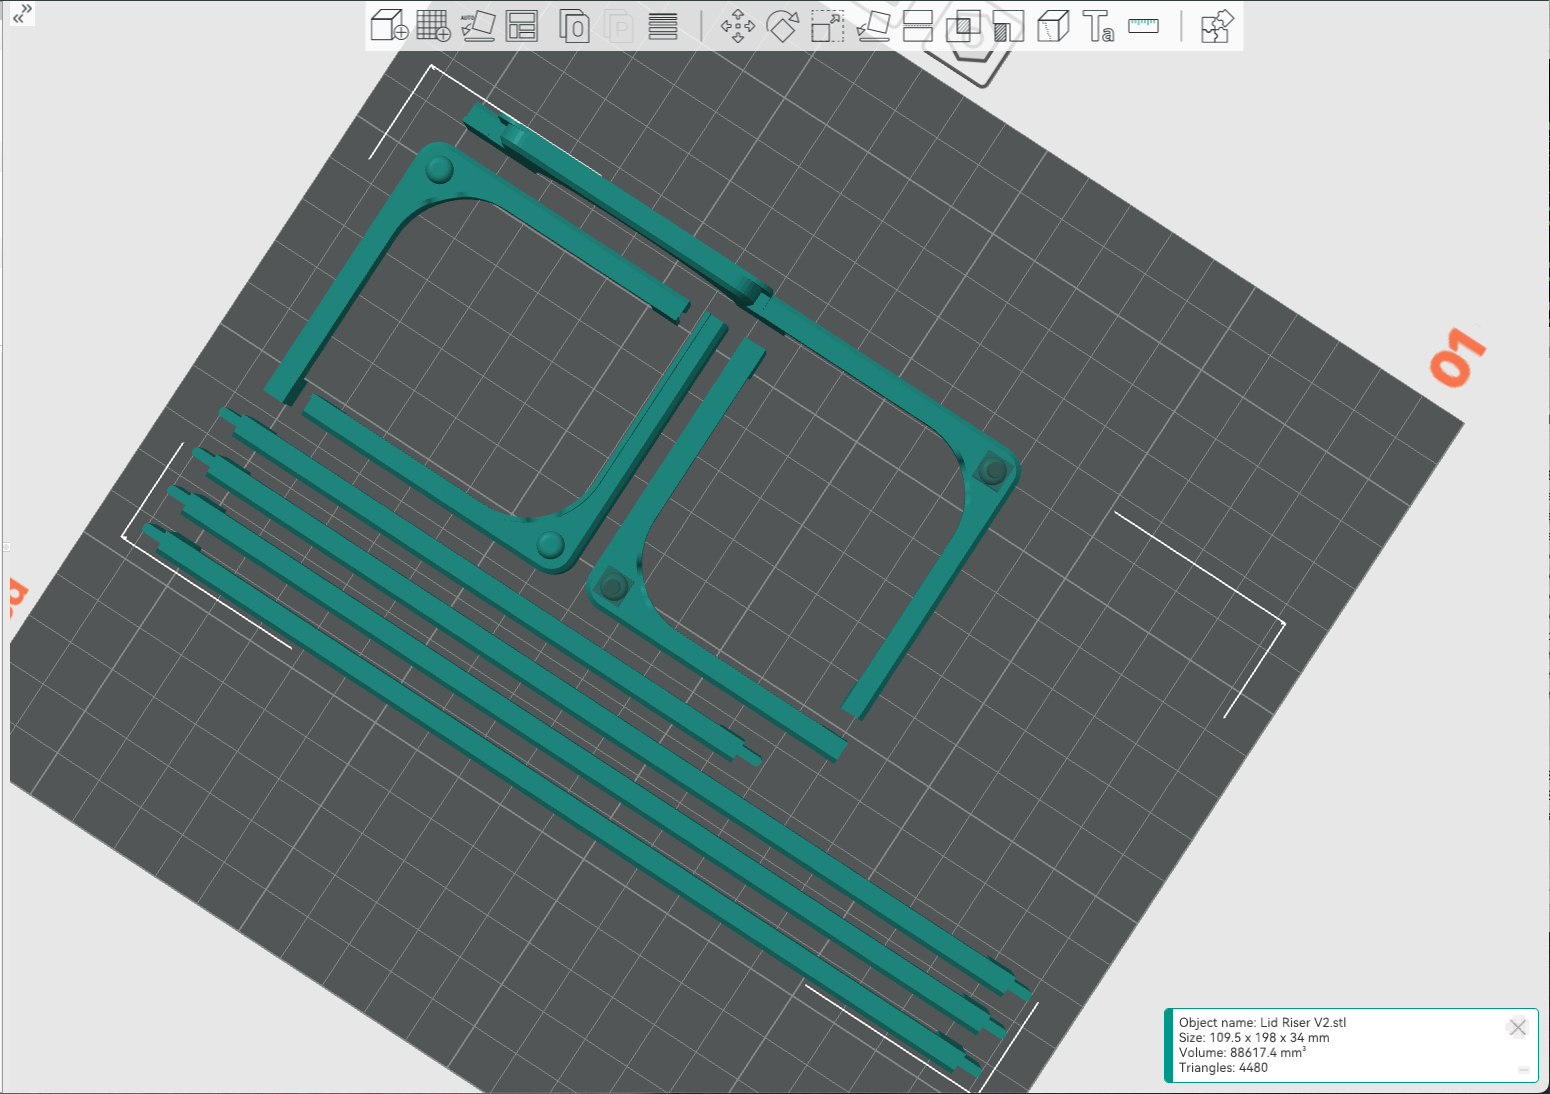This screenshot has width=1550, height=1094.
Task: Arrange all objects on the plate
Action: 523,27
